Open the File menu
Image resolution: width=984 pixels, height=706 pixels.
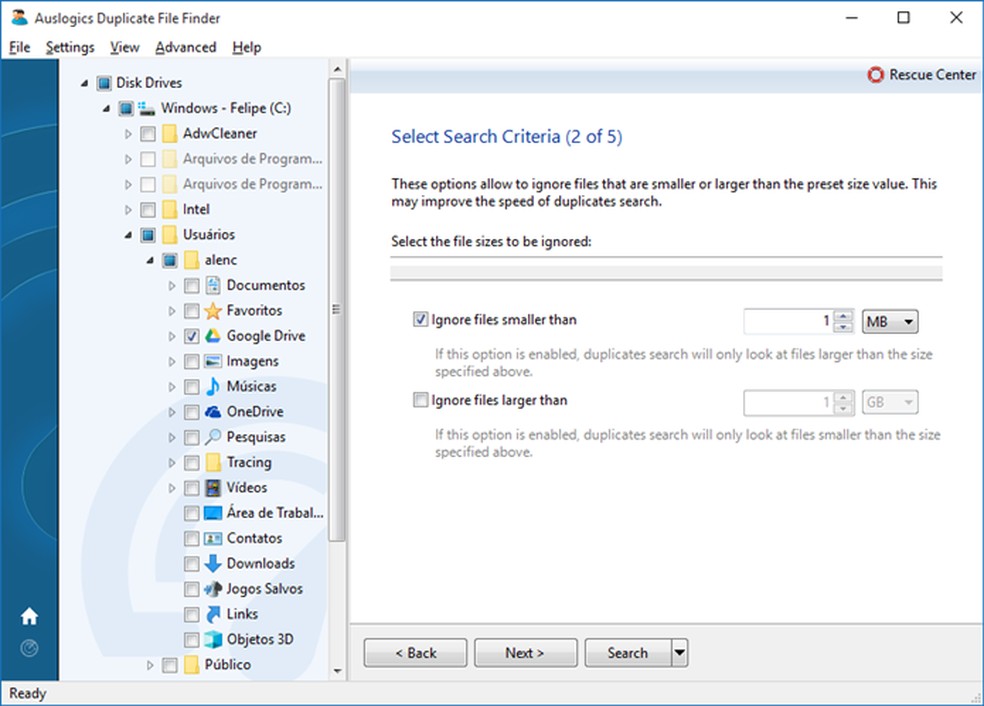click(19, 47)
